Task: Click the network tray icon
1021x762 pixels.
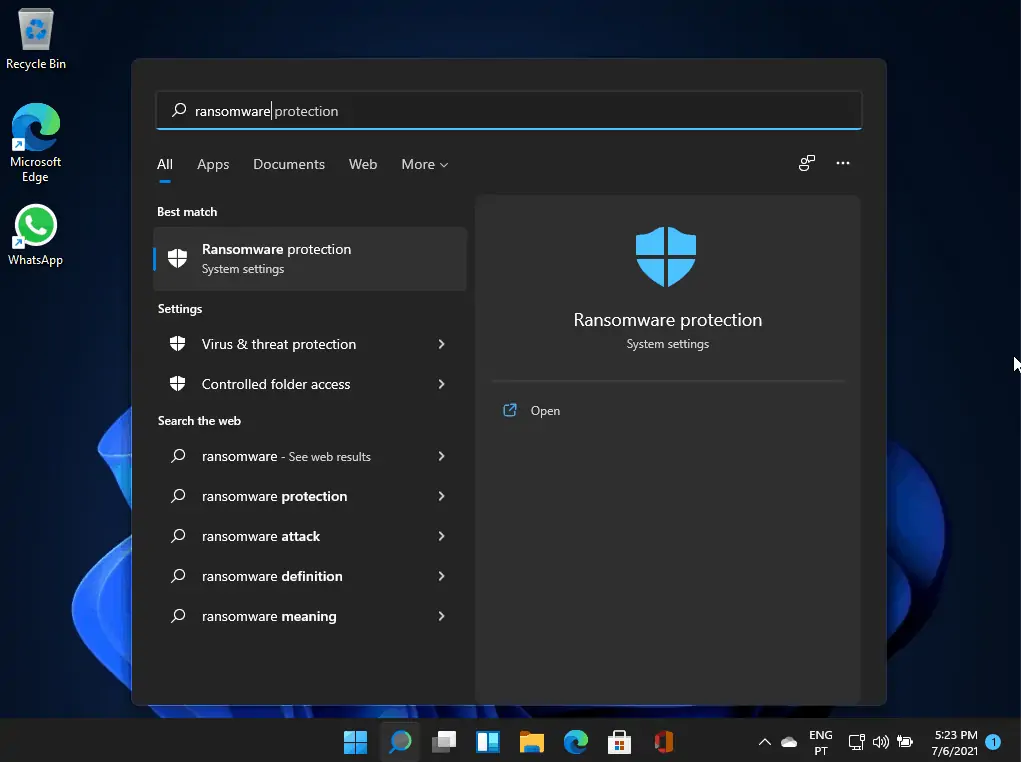Action: pyautogui.click(x=856, y=742)
